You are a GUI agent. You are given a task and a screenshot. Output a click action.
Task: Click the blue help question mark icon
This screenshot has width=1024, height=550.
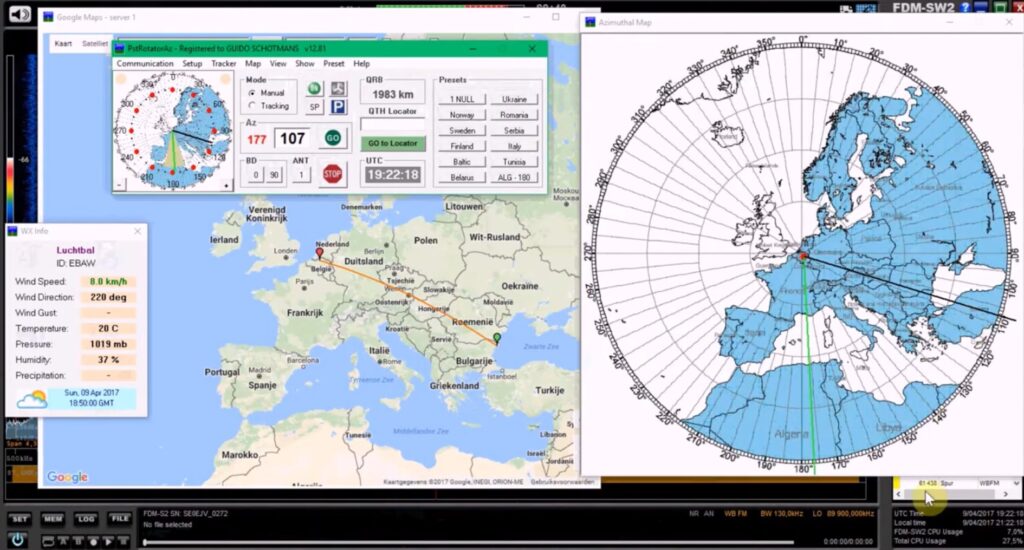pos(966,7)
